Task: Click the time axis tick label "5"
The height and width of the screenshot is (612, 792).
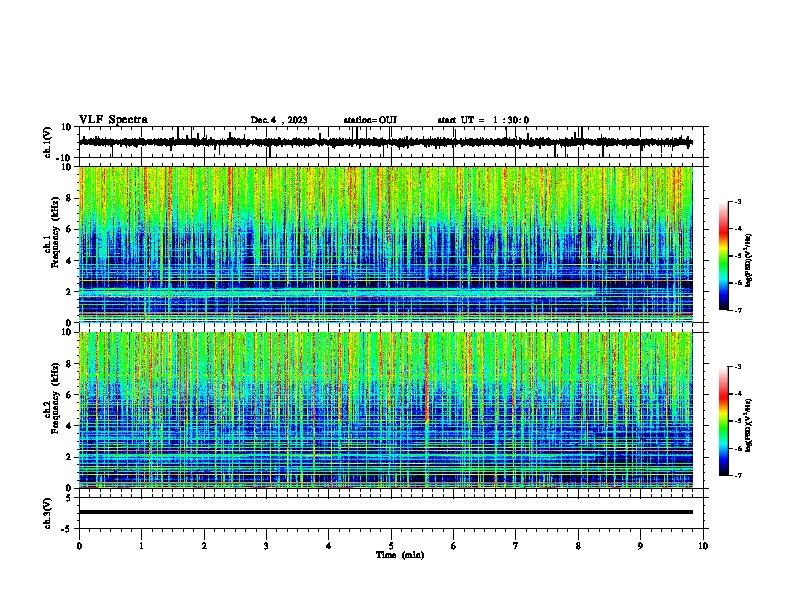Action: [391, 546]
